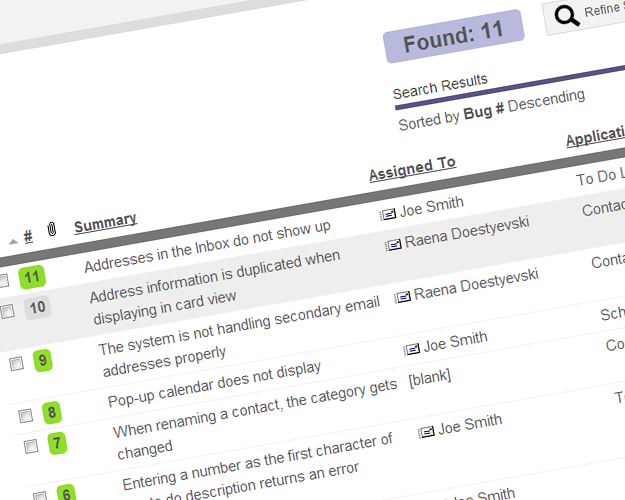Select the checkbox for bug 10

pos(8,312)
